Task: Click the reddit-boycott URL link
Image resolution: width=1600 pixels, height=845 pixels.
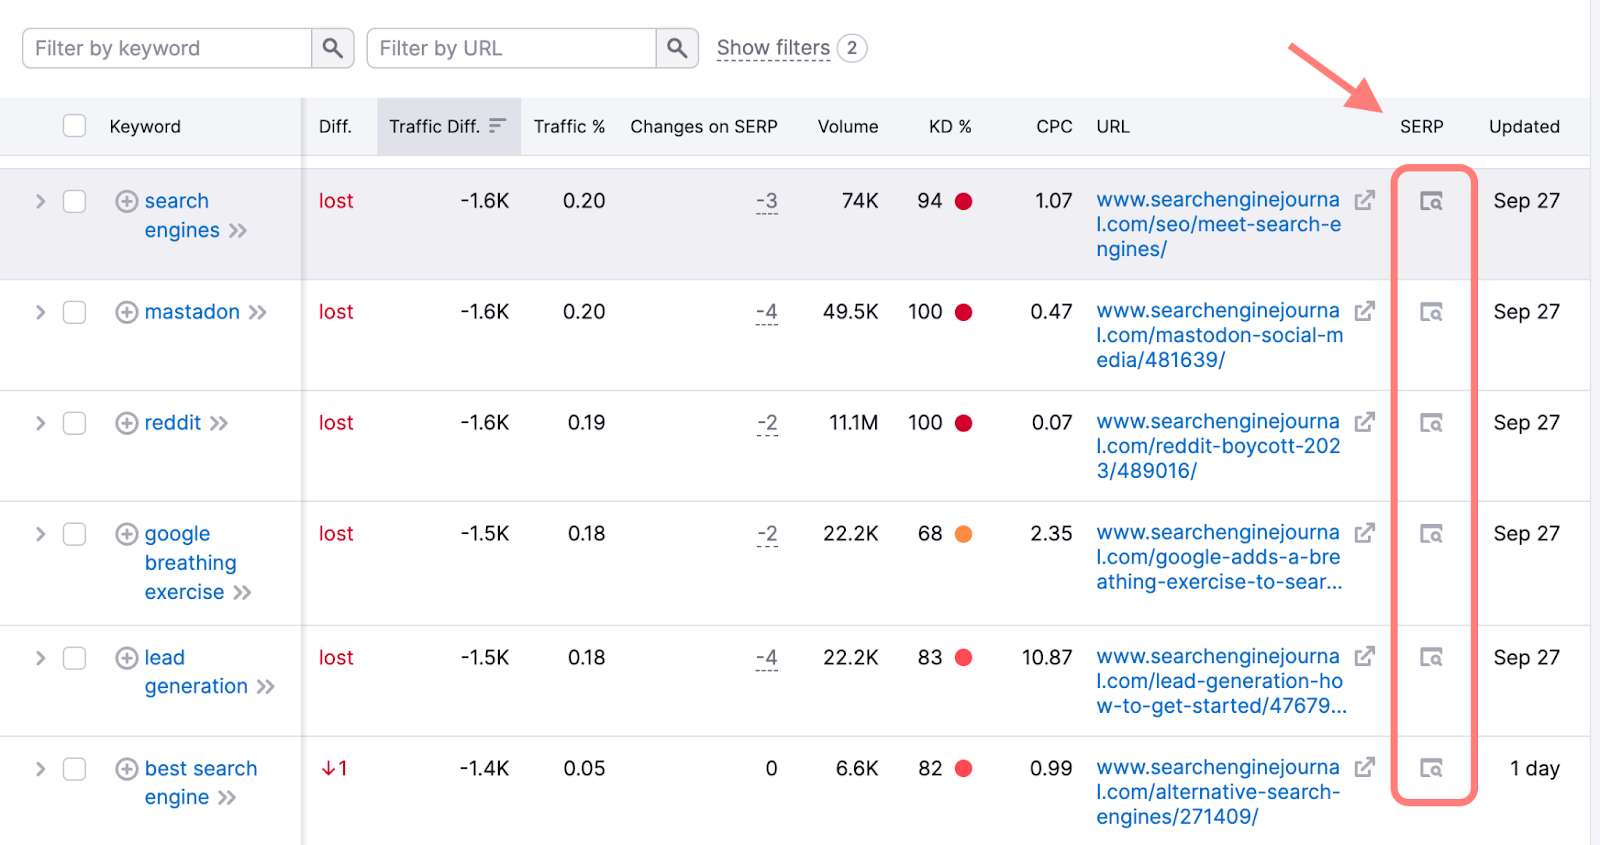Action: click(1218, 447)
